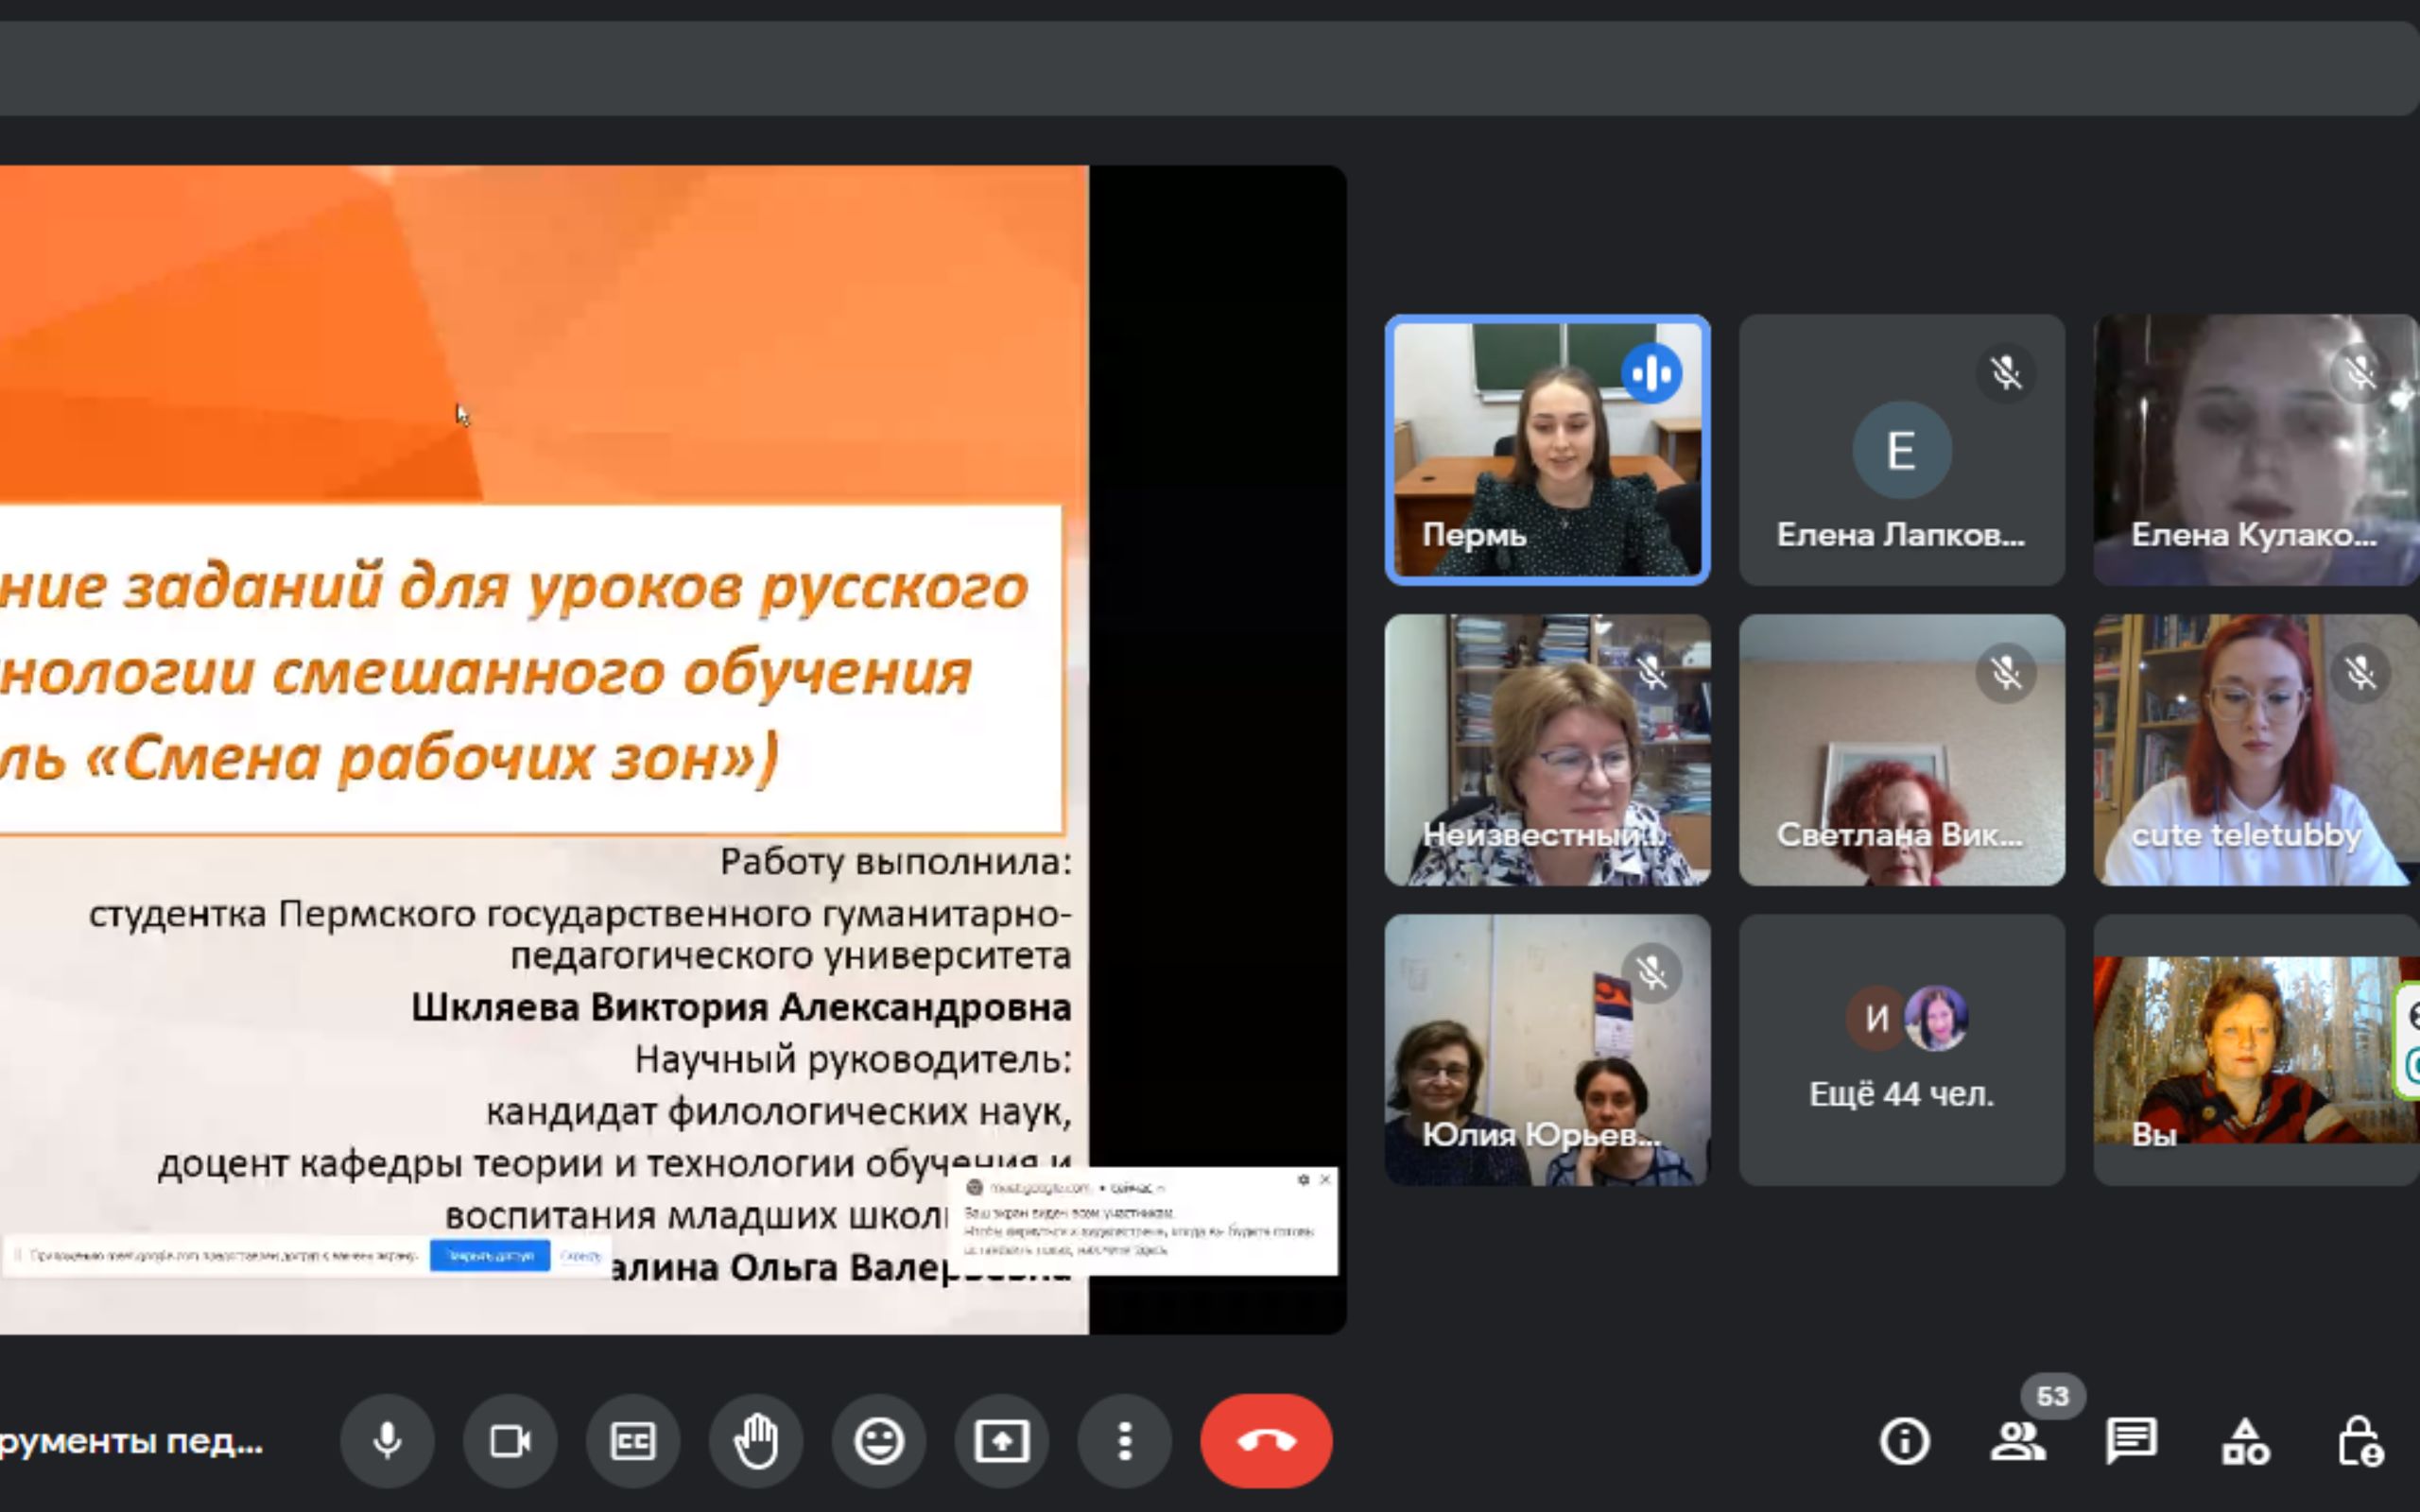
Task: Select the Пермь speaker video tile
Action: tap(1547, 450)
